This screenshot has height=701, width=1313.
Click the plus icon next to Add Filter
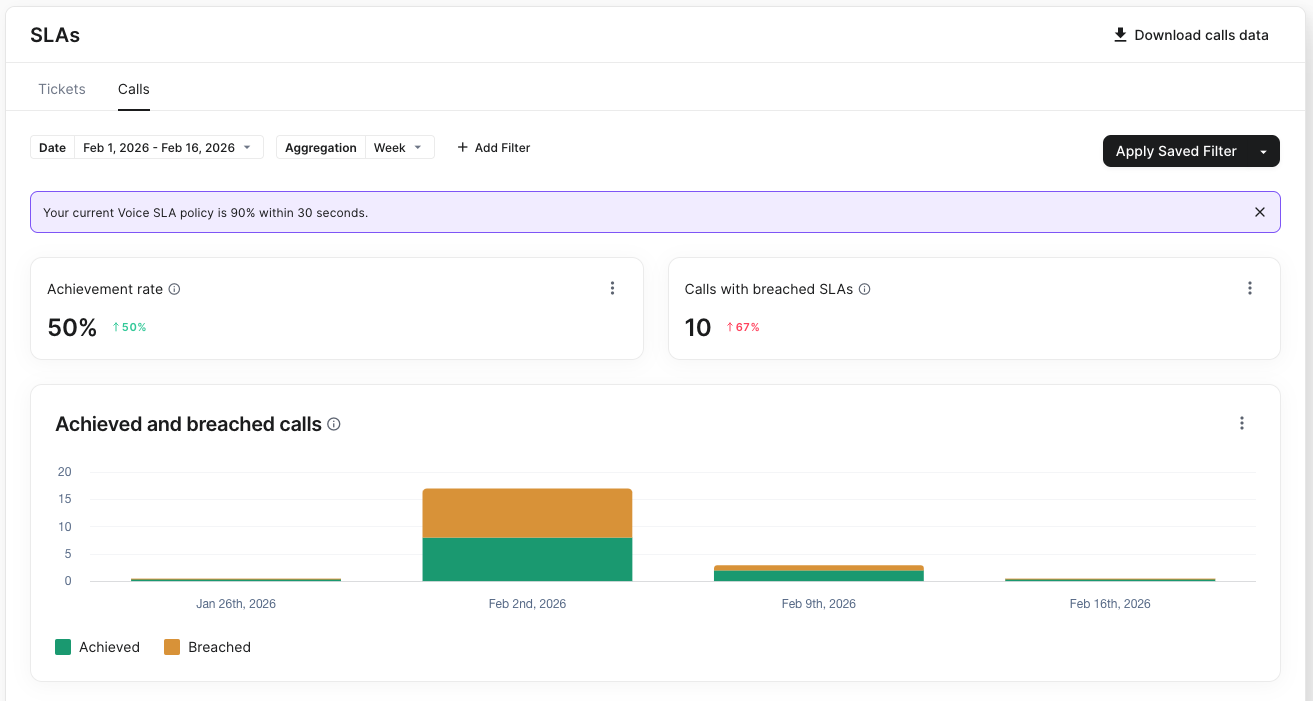pyautogui.click(x=461, y=147)
